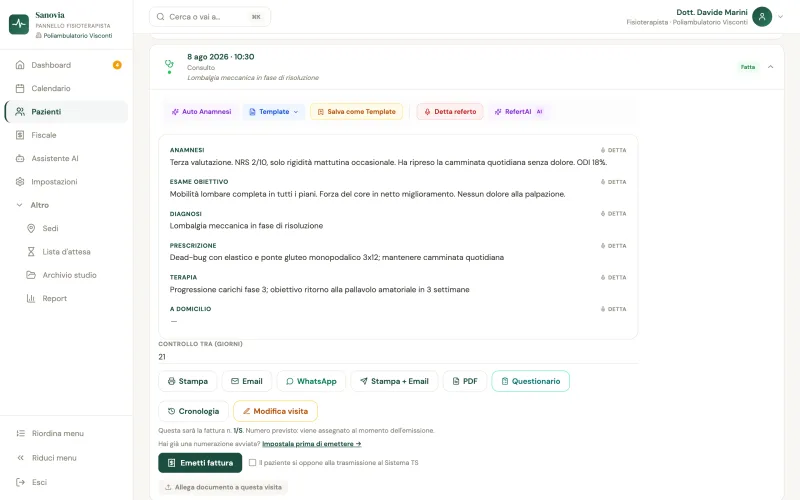Click the Esame obiettivo text line
800x500 pixels.
pyautogui.click(x=367, y=194)
